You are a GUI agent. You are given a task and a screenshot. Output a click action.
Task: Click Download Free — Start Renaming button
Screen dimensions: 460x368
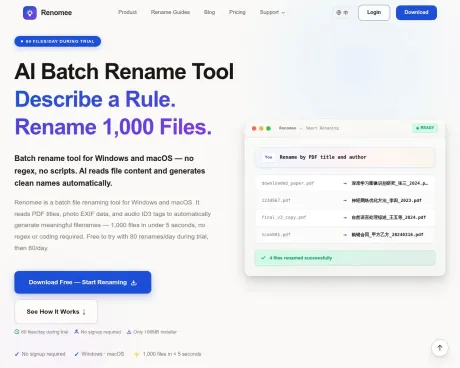click(83, 282)
